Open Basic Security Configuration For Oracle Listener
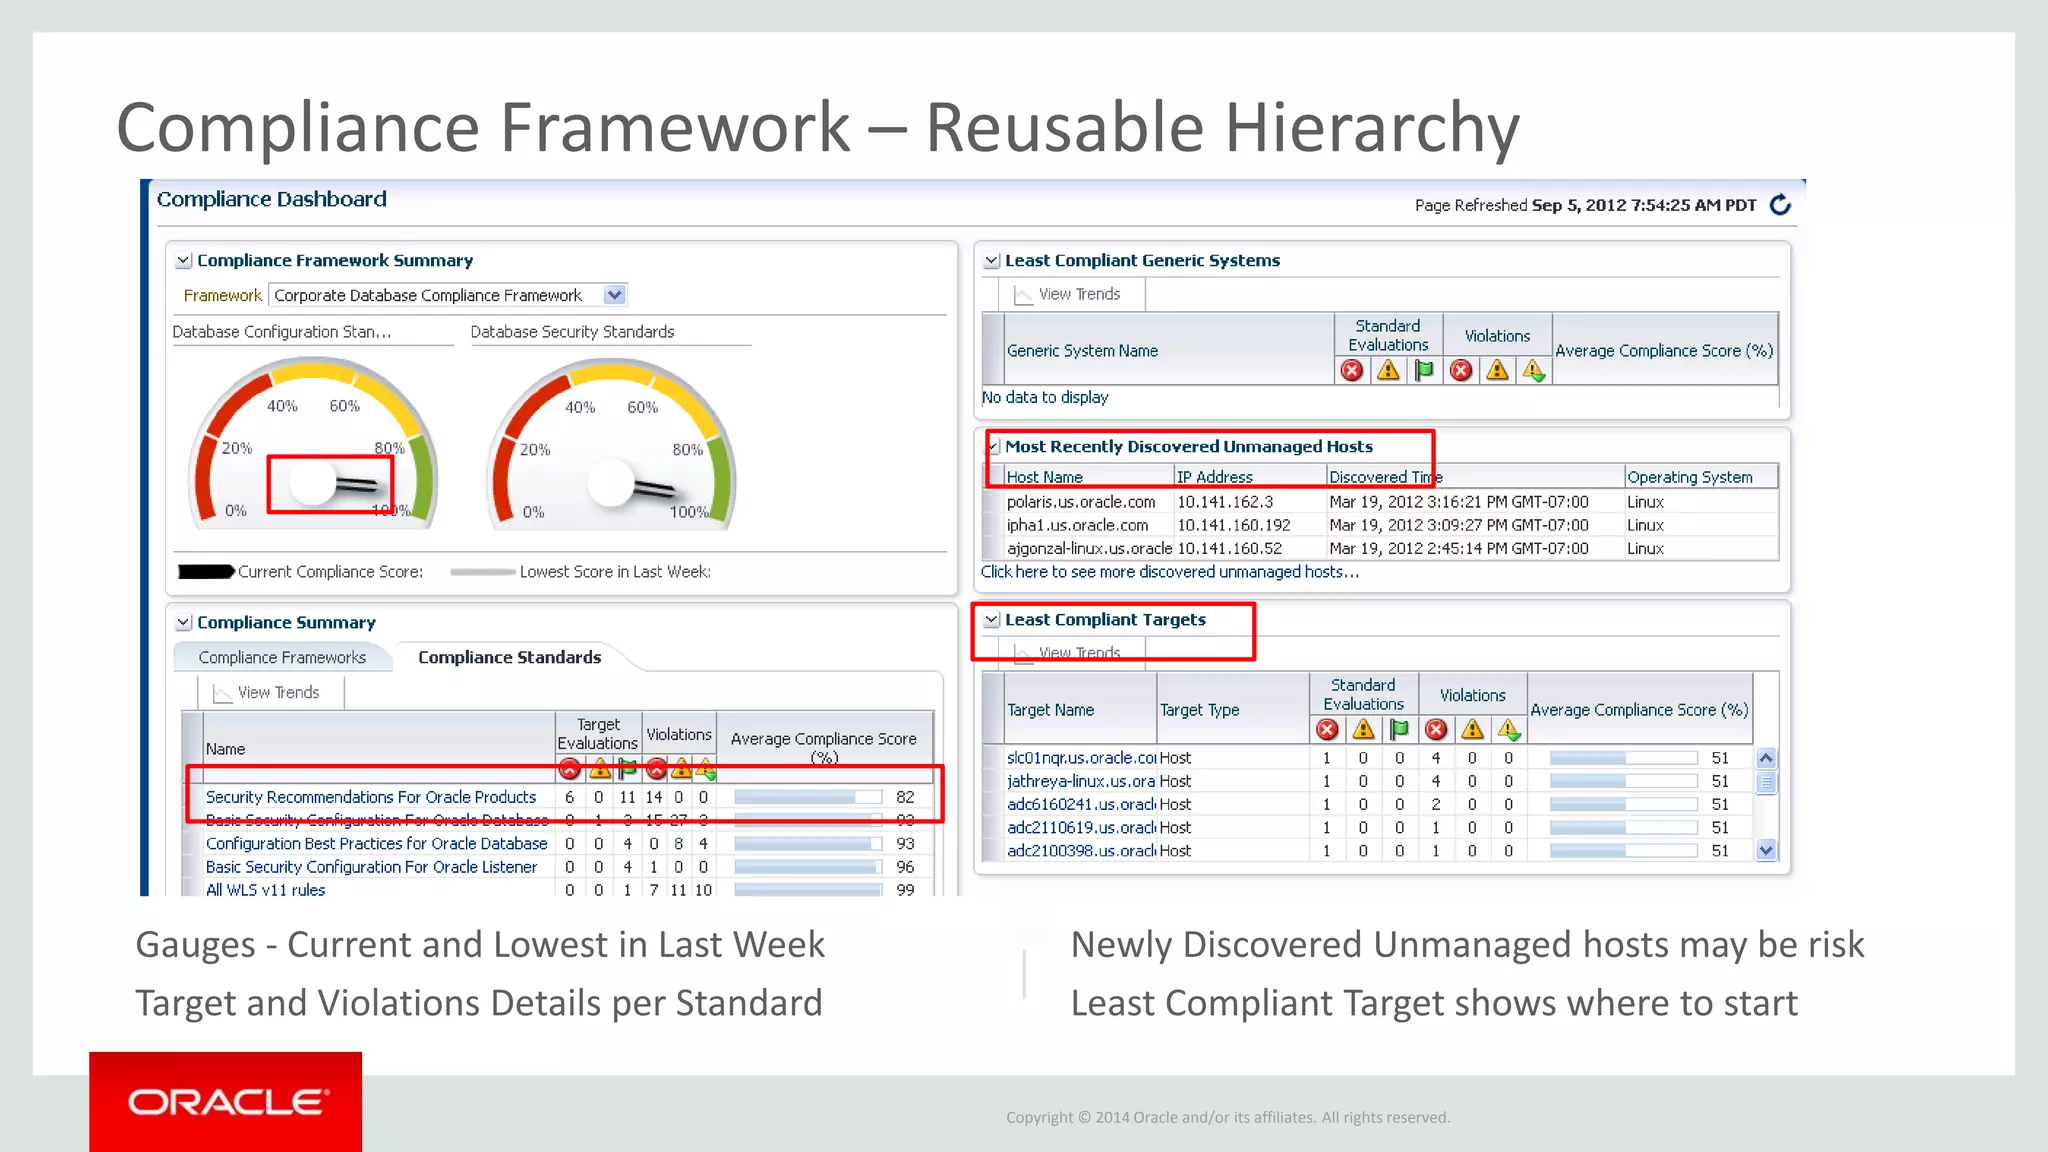 pyautogui.click(x=371, y=867)
